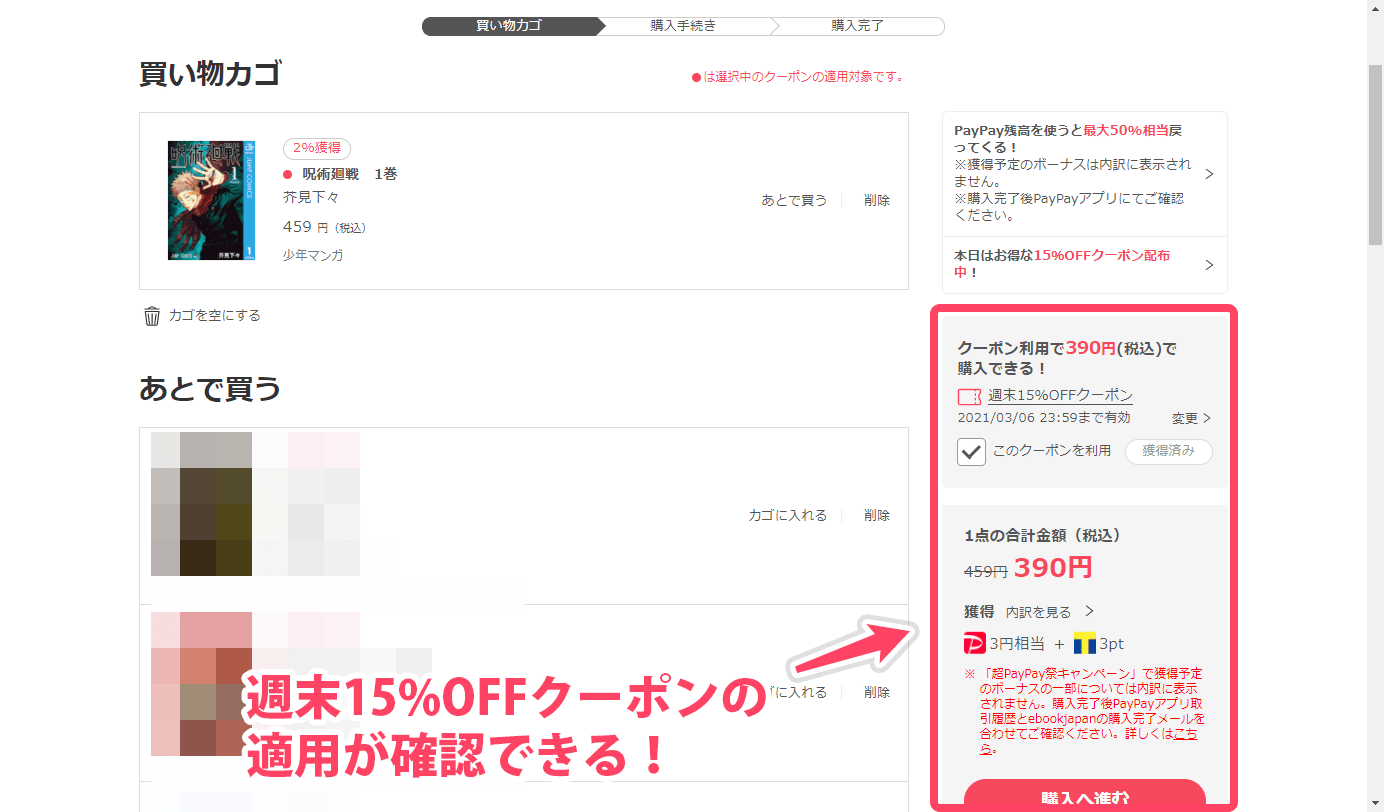Delete 呪術廻戦 1巻 from the cart

pyautogui.click(x=877, y=200)
